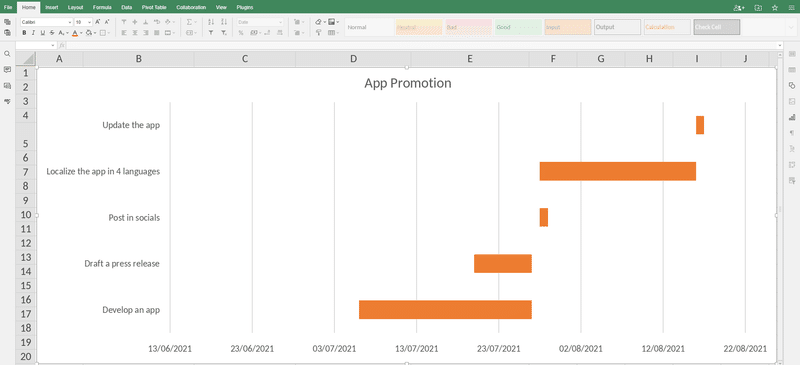Increase font size with A-up icon

[97, 22]
